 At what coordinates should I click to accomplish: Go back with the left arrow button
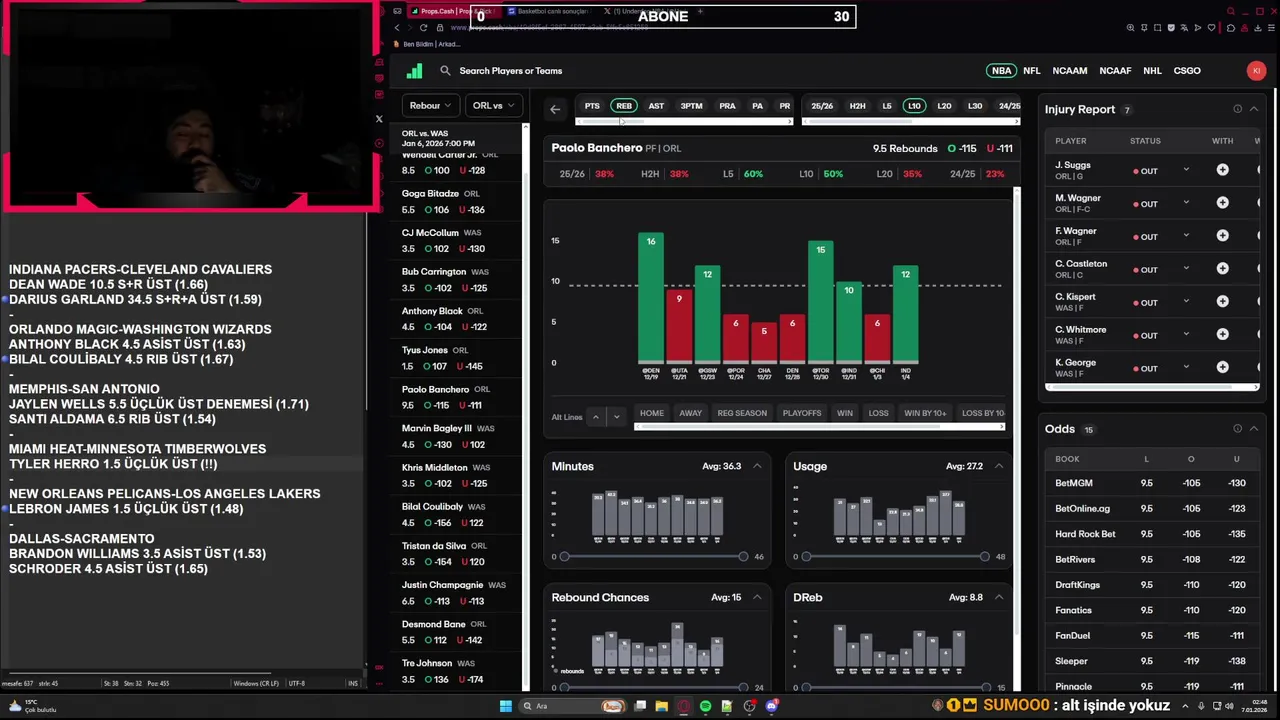click(555, 109)
